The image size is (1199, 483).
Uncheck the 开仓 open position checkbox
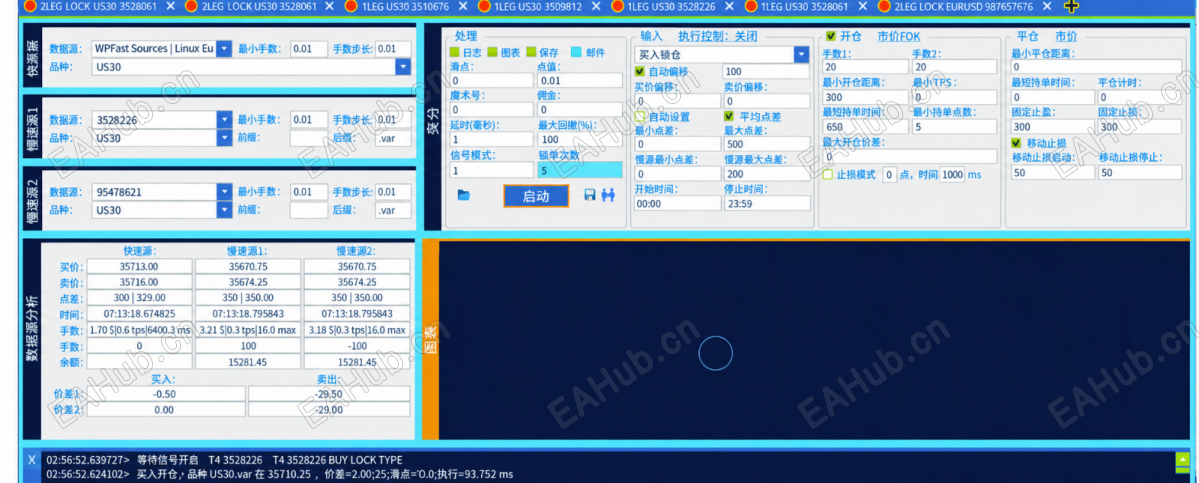point(831,36)
